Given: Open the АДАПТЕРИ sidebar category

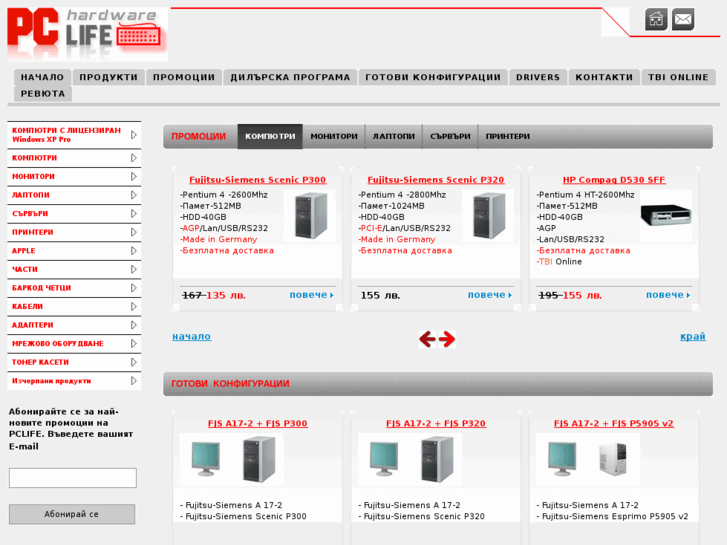Looking at the screenshot, I should [x=74, y=325].
